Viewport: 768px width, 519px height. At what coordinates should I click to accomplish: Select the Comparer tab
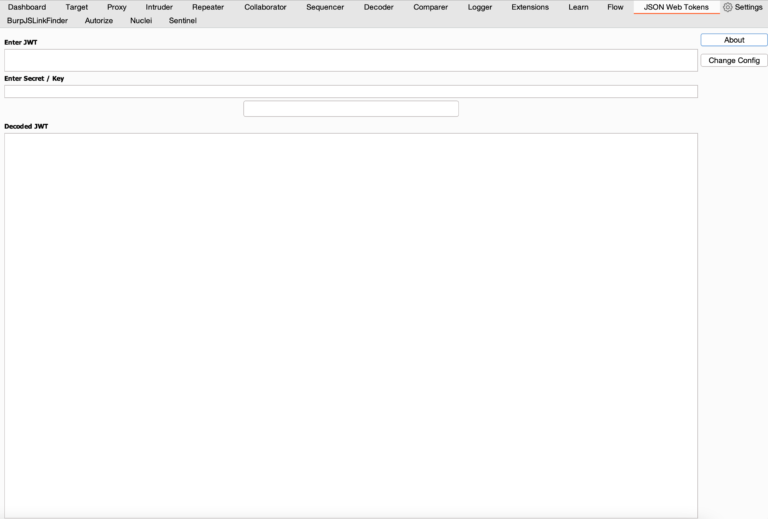(x=431, y=7)
